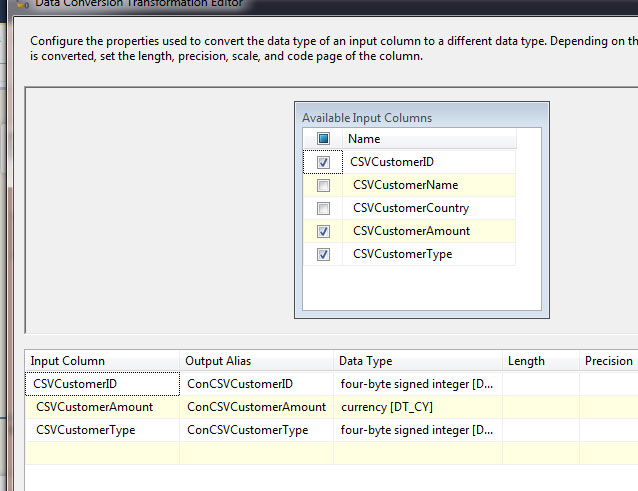Check the CSVCustomerName input column checkbox
The height and width of the screenshot is (491, 638).
click(x=323, y=185)
